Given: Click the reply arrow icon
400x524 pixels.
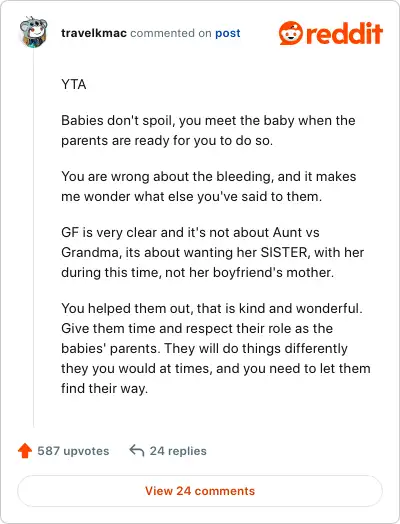Looking at the screenshot, I should [x=137, y=450].
